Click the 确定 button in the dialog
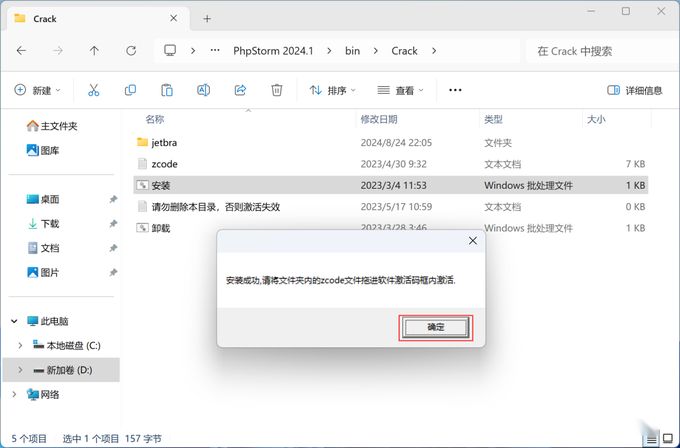 [435, 327]
